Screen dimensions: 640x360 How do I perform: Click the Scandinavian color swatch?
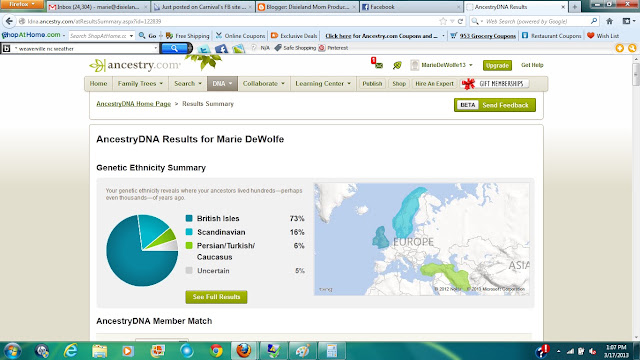189,232
